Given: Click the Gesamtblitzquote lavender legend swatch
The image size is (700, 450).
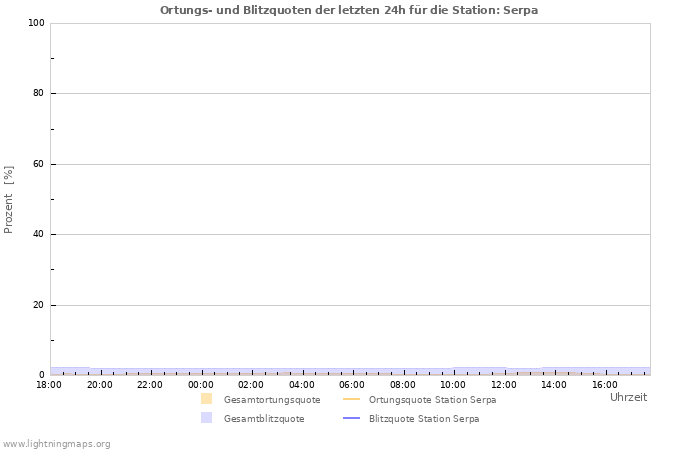Looking at the screenshot, I should (206, 418).
